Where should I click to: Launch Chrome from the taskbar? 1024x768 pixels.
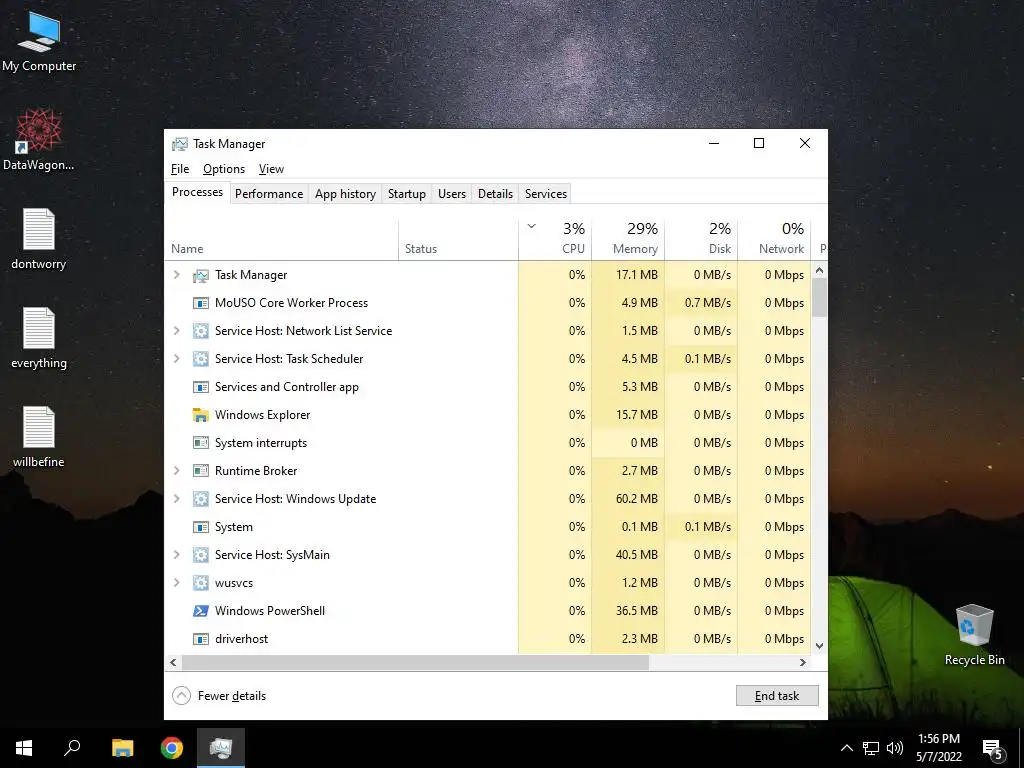[172, 748]
